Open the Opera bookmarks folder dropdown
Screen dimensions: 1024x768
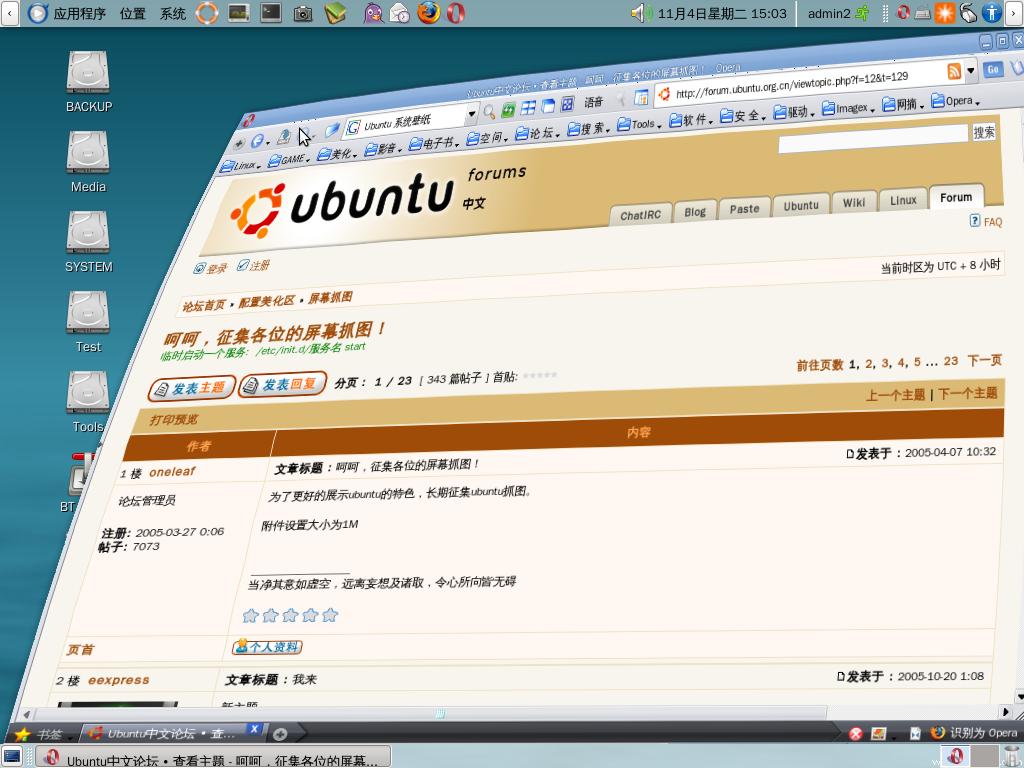[955, 101]
